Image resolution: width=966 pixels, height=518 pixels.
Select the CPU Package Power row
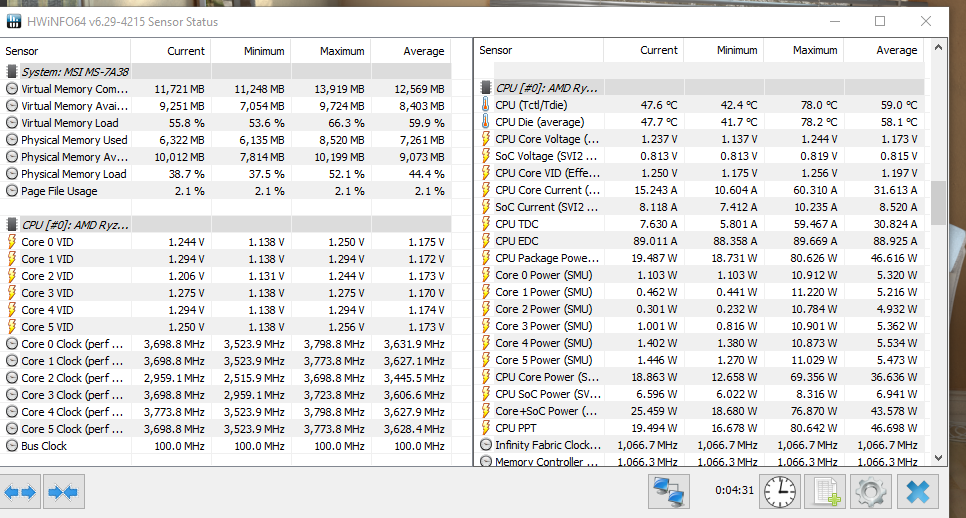click(x=700, y=257)
